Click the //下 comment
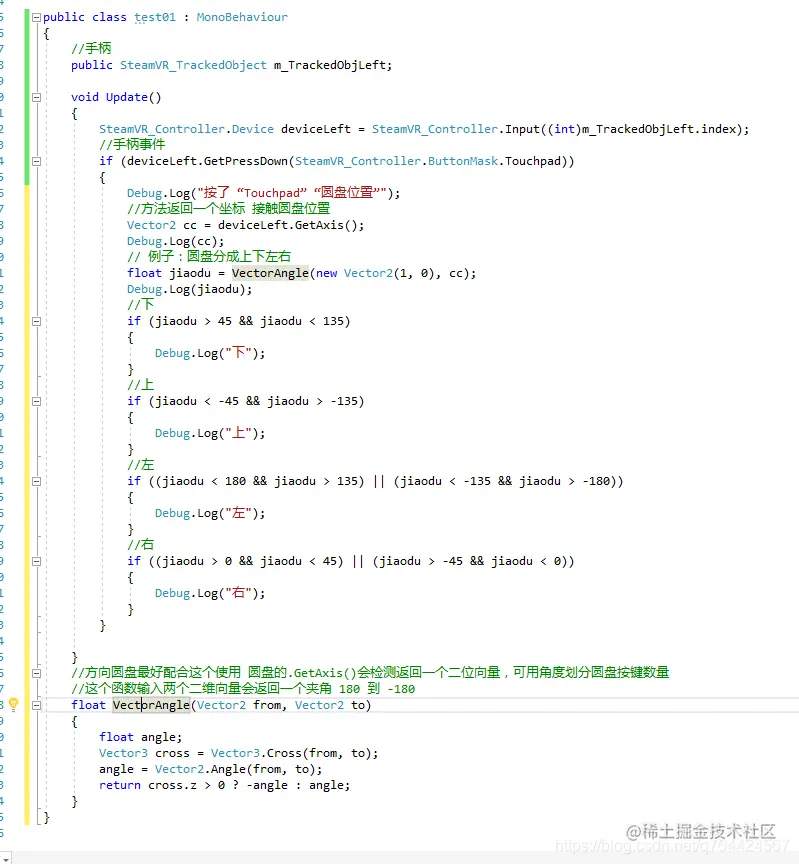 (141, 304)
